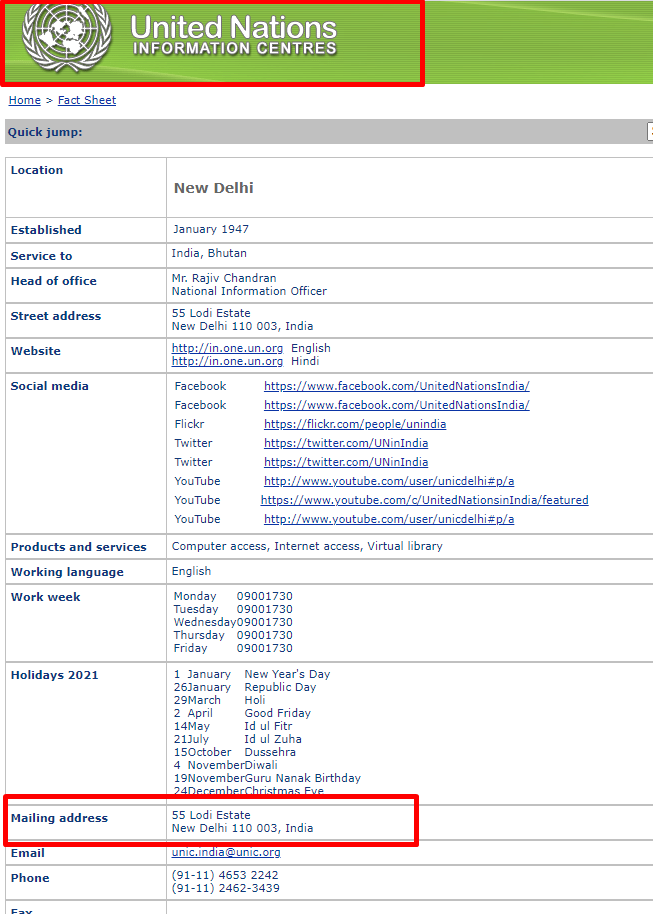Select the Products and services value text
Image resolution: width=653 pixels, height=914 pixels.
pyautogui.click(x=307, y=546)
